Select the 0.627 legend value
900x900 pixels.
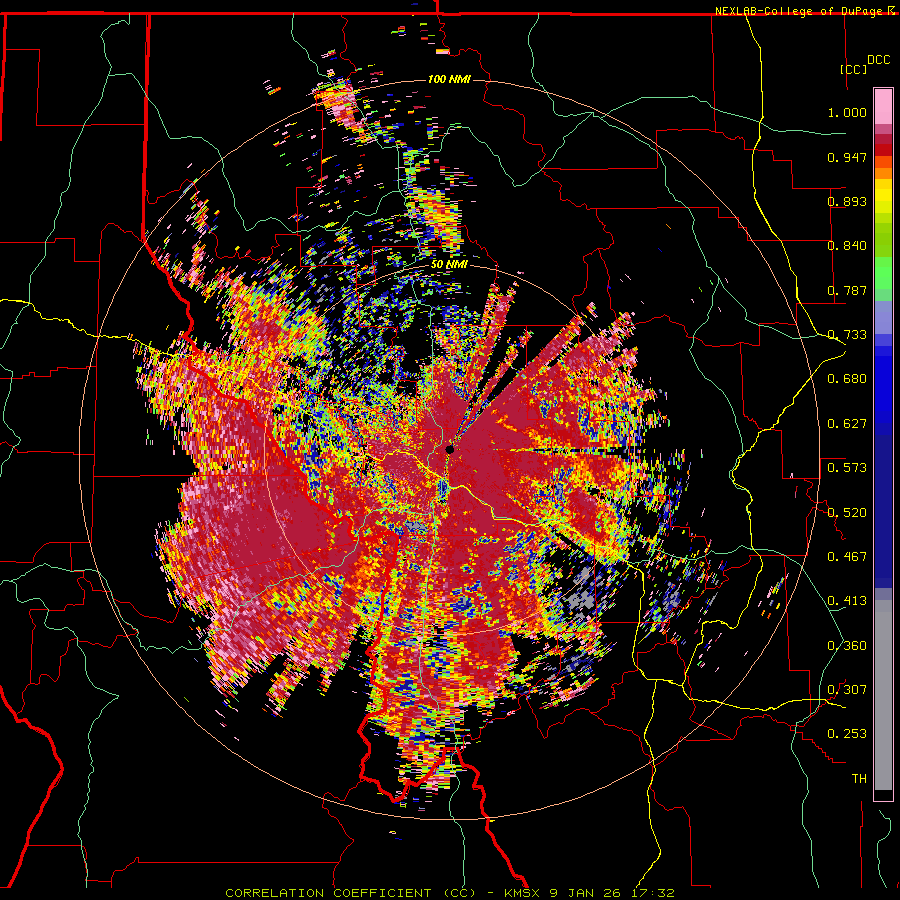pyautogui.click(x=847, y=424)
